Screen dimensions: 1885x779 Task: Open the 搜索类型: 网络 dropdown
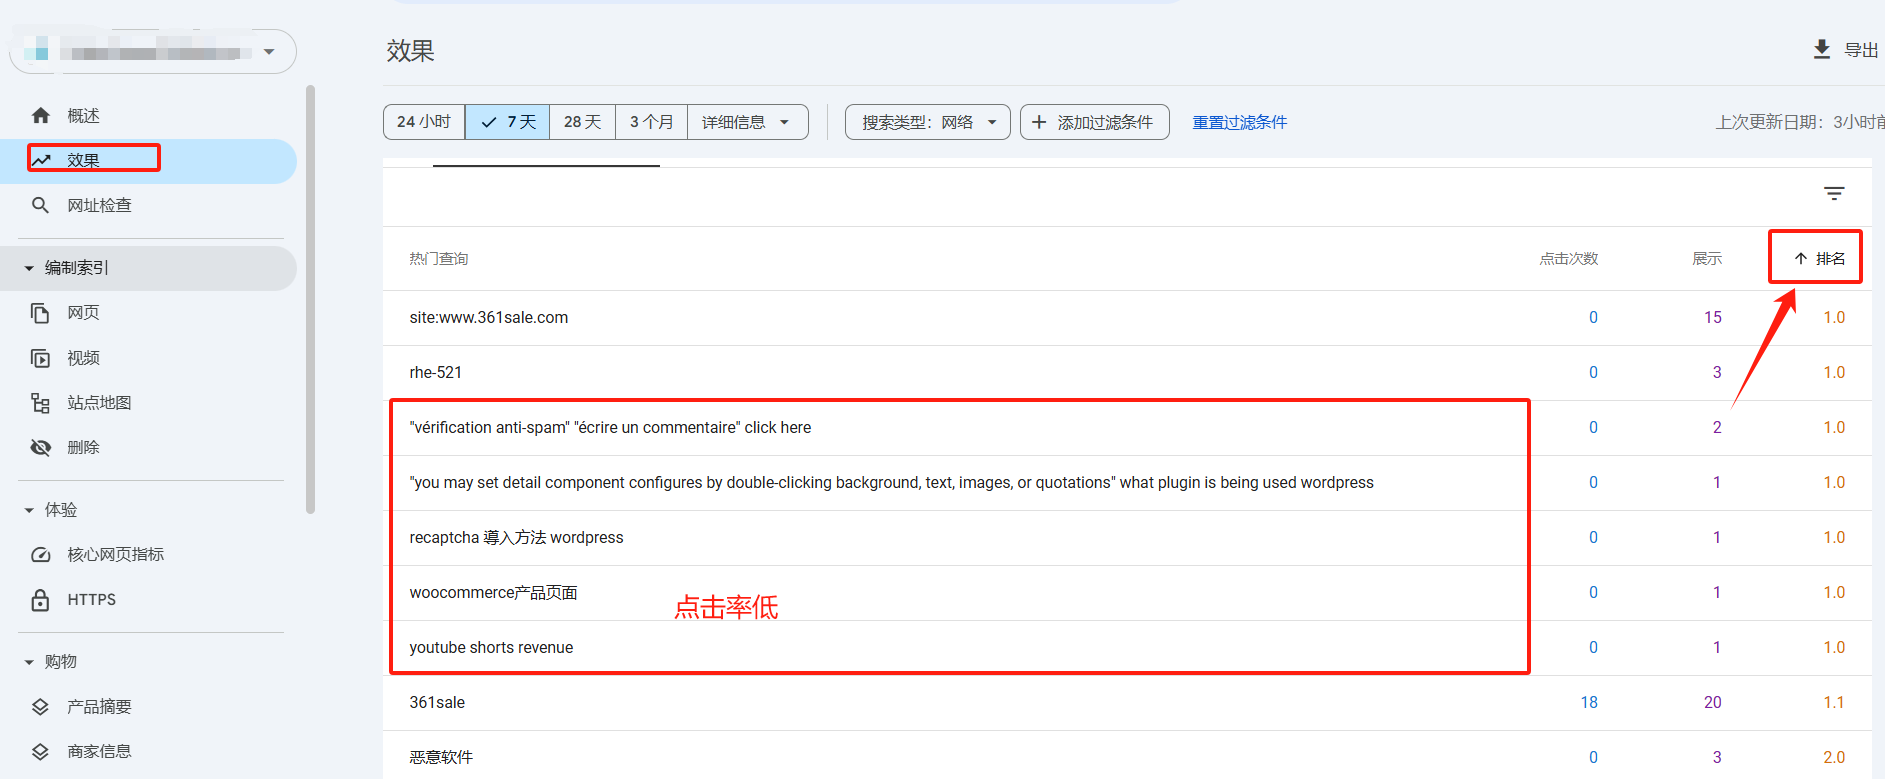[928, 122]
